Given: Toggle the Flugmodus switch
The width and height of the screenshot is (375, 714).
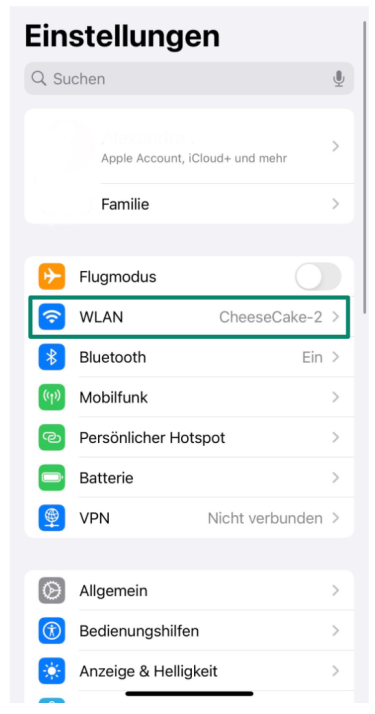Looking at the screenshot, I should point(318,276).
